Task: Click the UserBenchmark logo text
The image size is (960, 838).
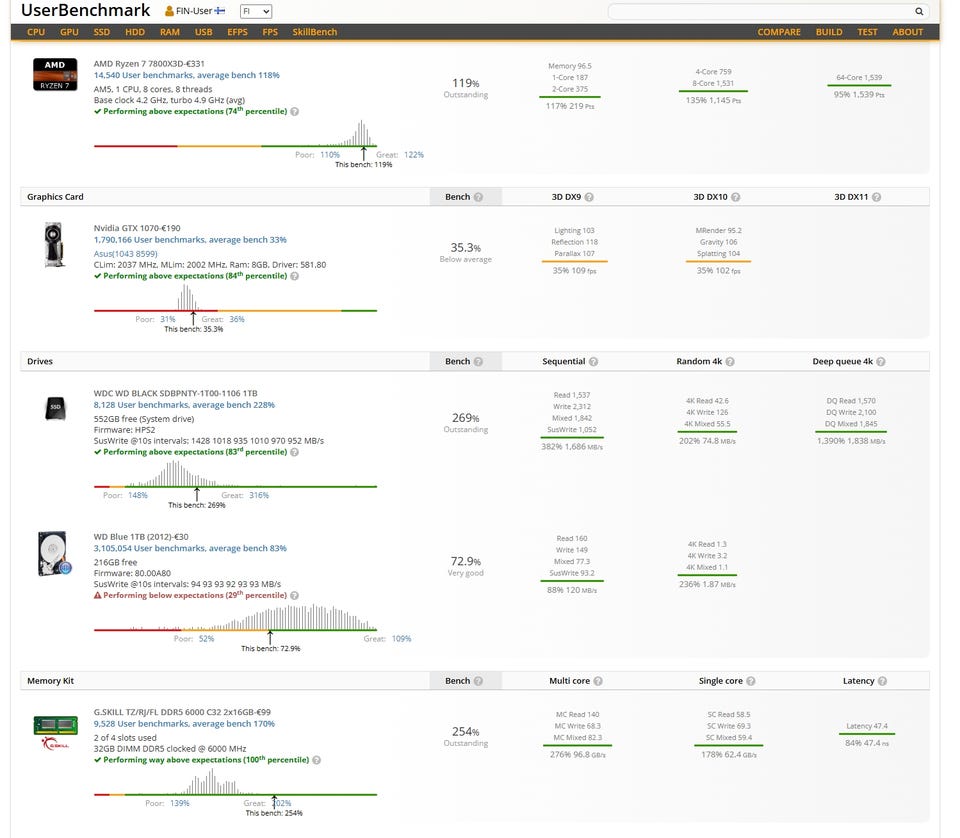Action: point(86,10)
